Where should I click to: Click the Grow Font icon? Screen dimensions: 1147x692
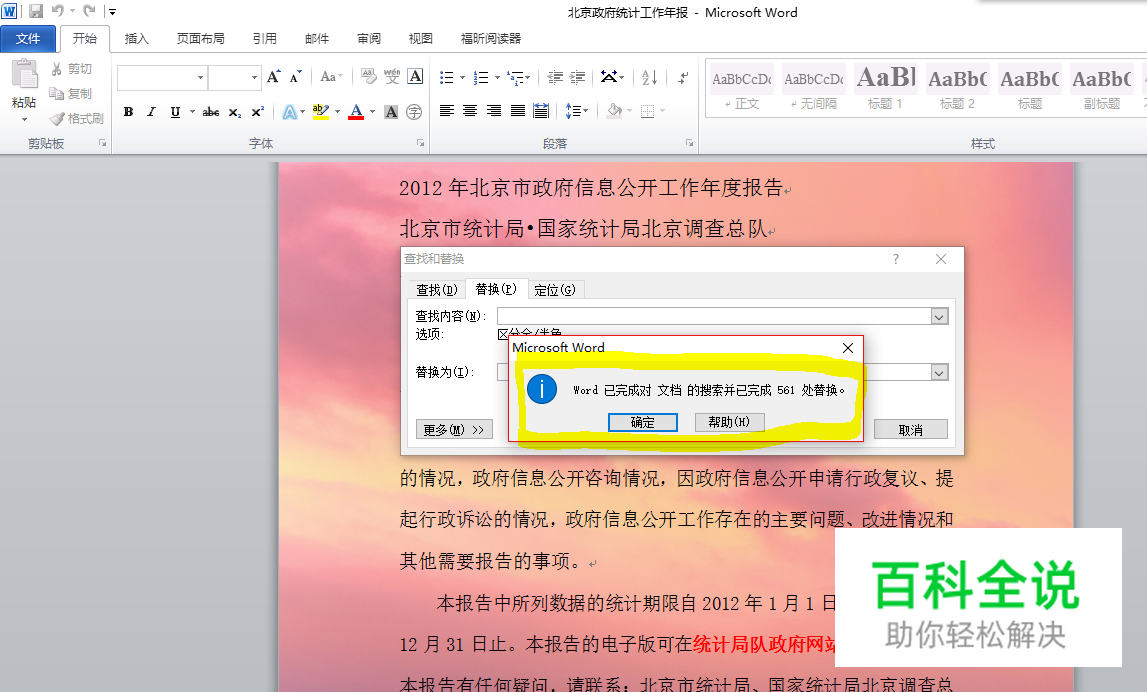(274, 77)
